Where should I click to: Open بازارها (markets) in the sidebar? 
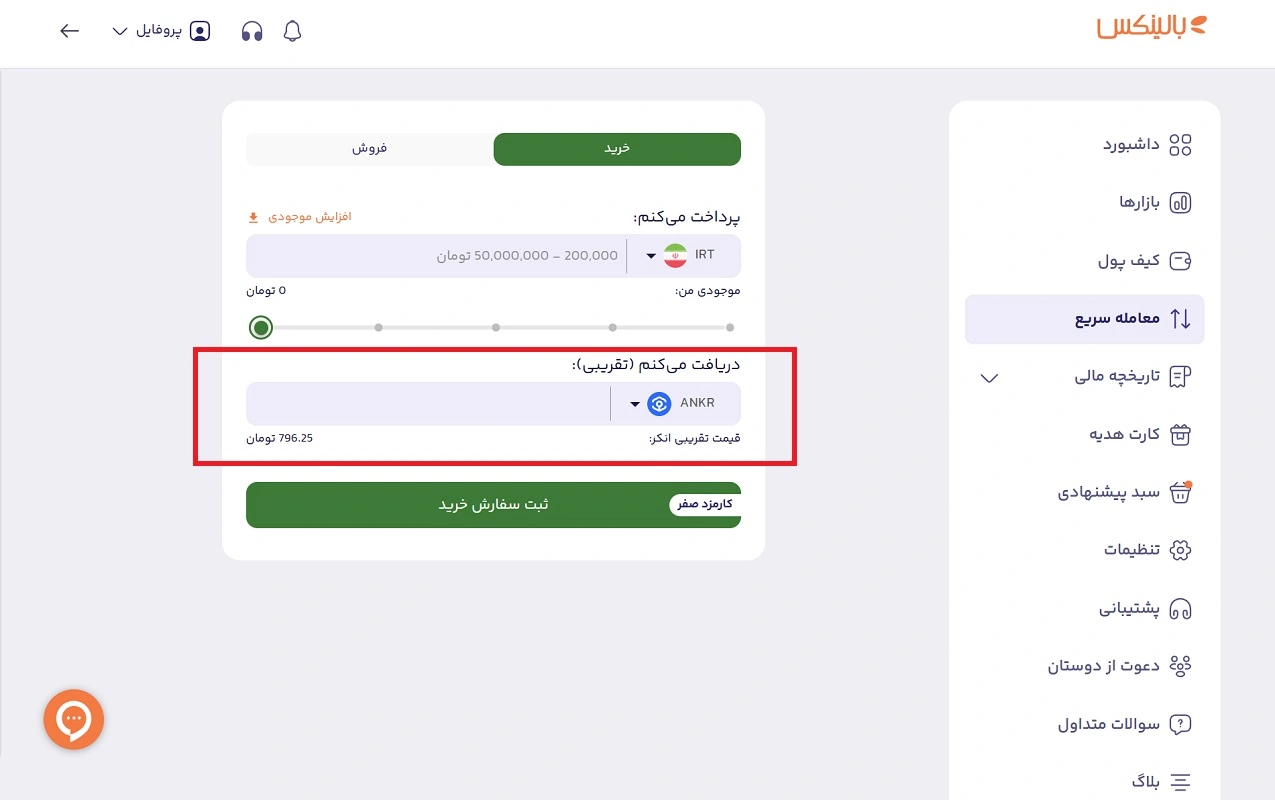tap(1135, 202)
